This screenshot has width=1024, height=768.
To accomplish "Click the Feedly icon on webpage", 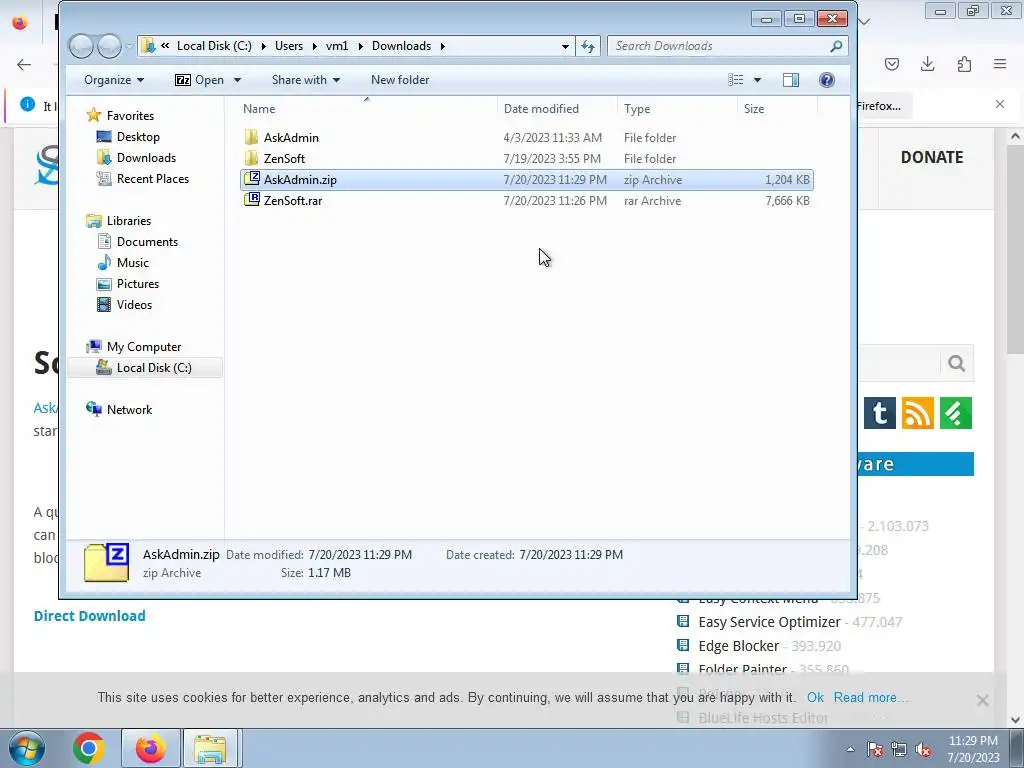I will [x=956, y=413].
